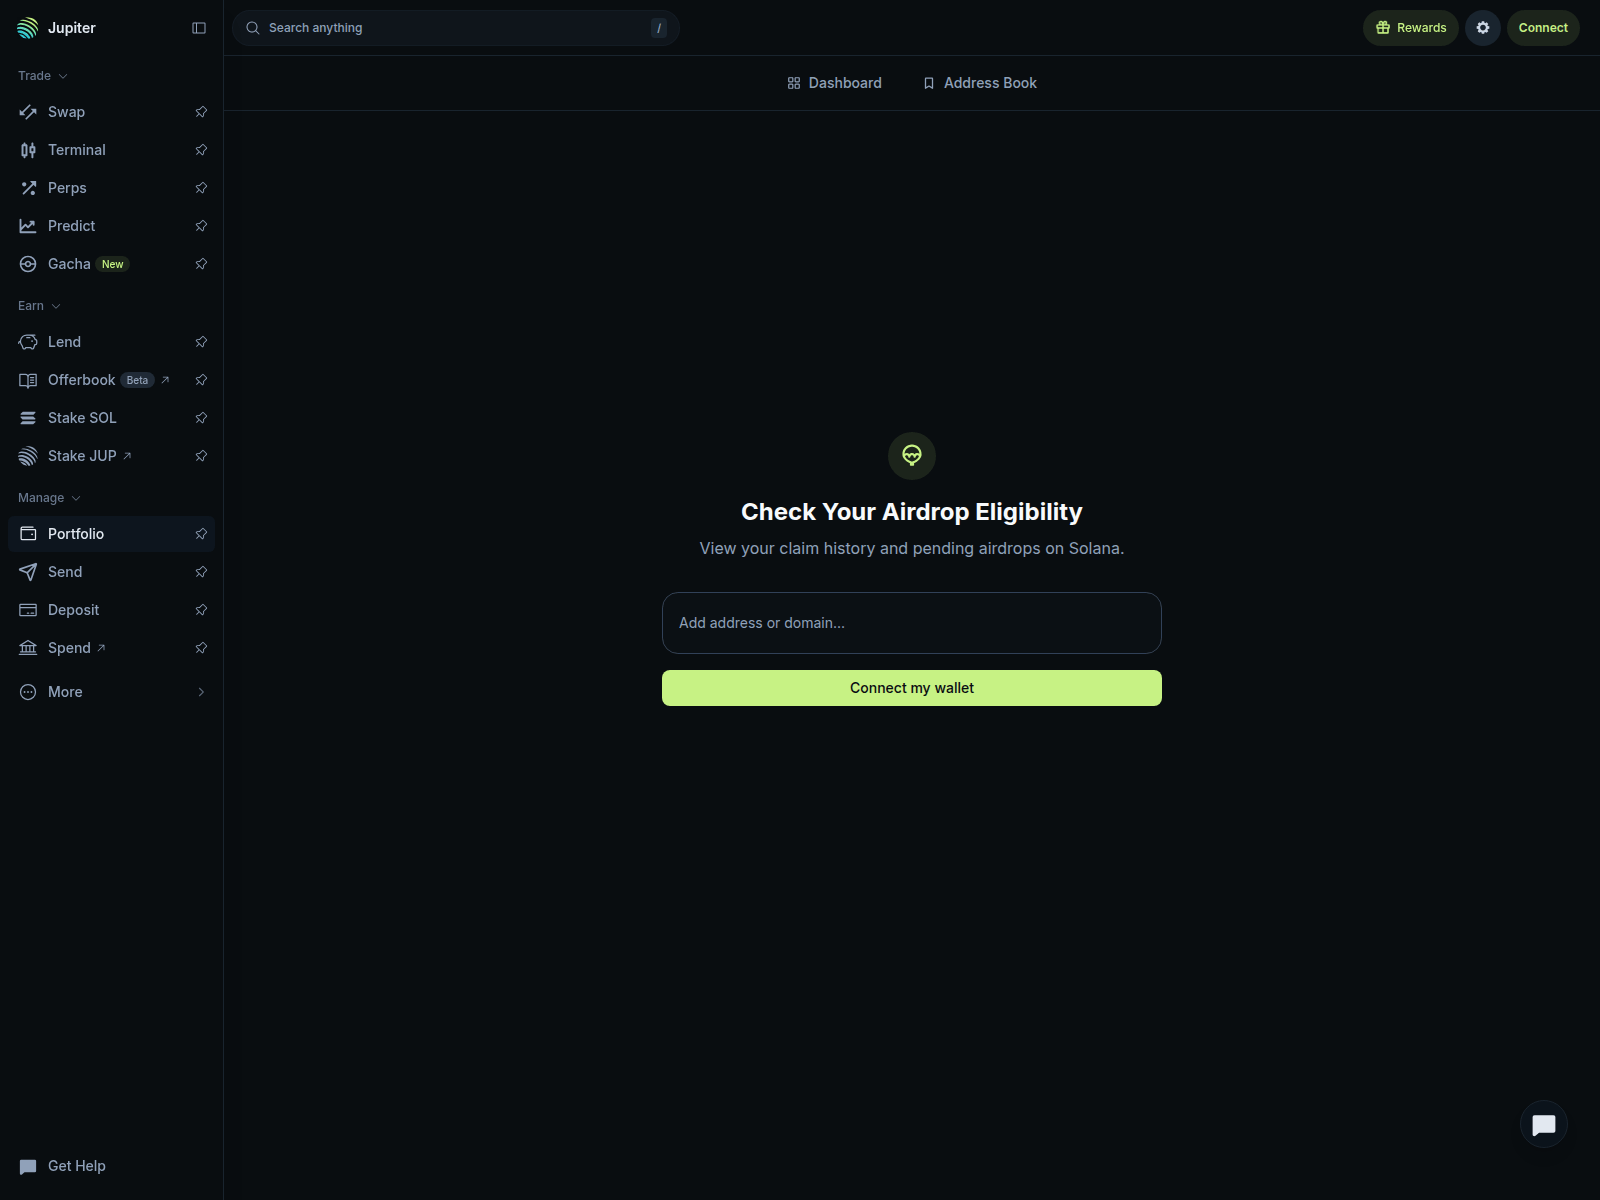Click the Address Book bookmark icon
1600x1200 pixels.
(x=929, y=83)
